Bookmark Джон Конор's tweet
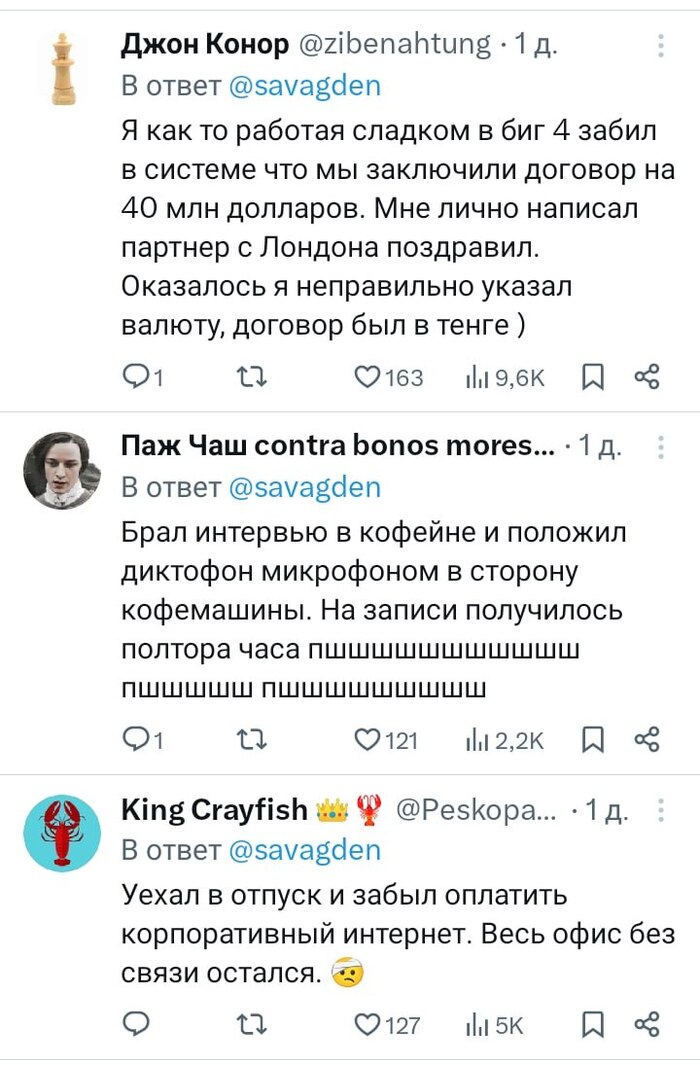700x1065 pixels. pyautogui.click(x=593, y=377)
